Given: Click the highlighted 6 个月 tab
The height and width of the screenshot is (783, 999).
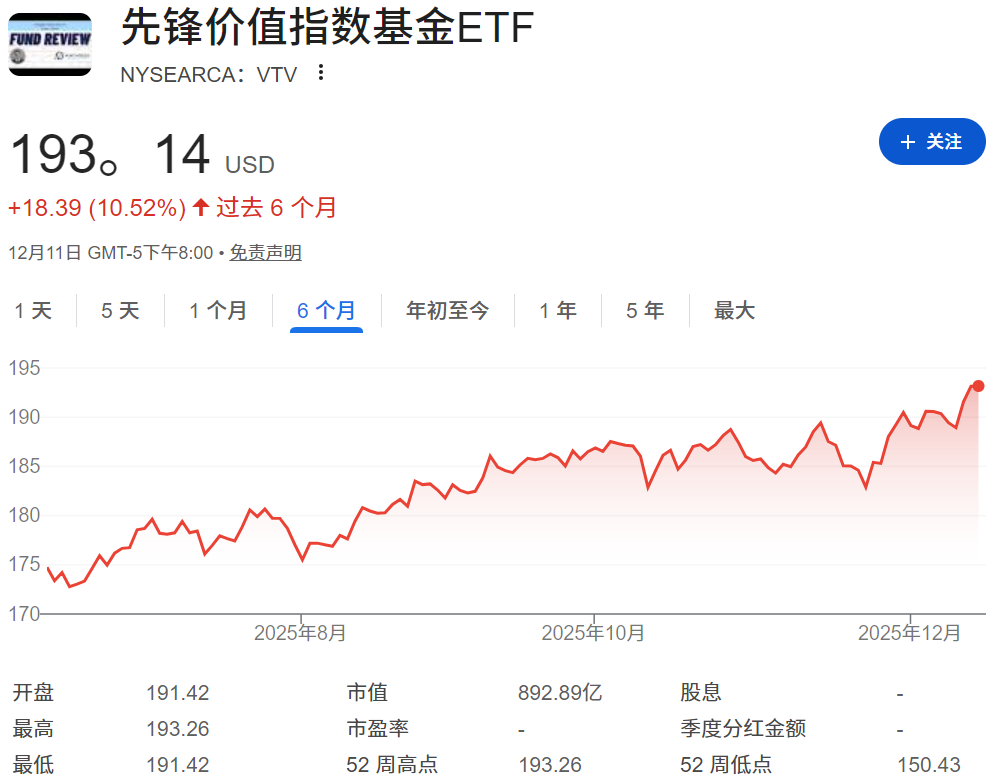Looking at the screenshot, I should coord(326,310).
